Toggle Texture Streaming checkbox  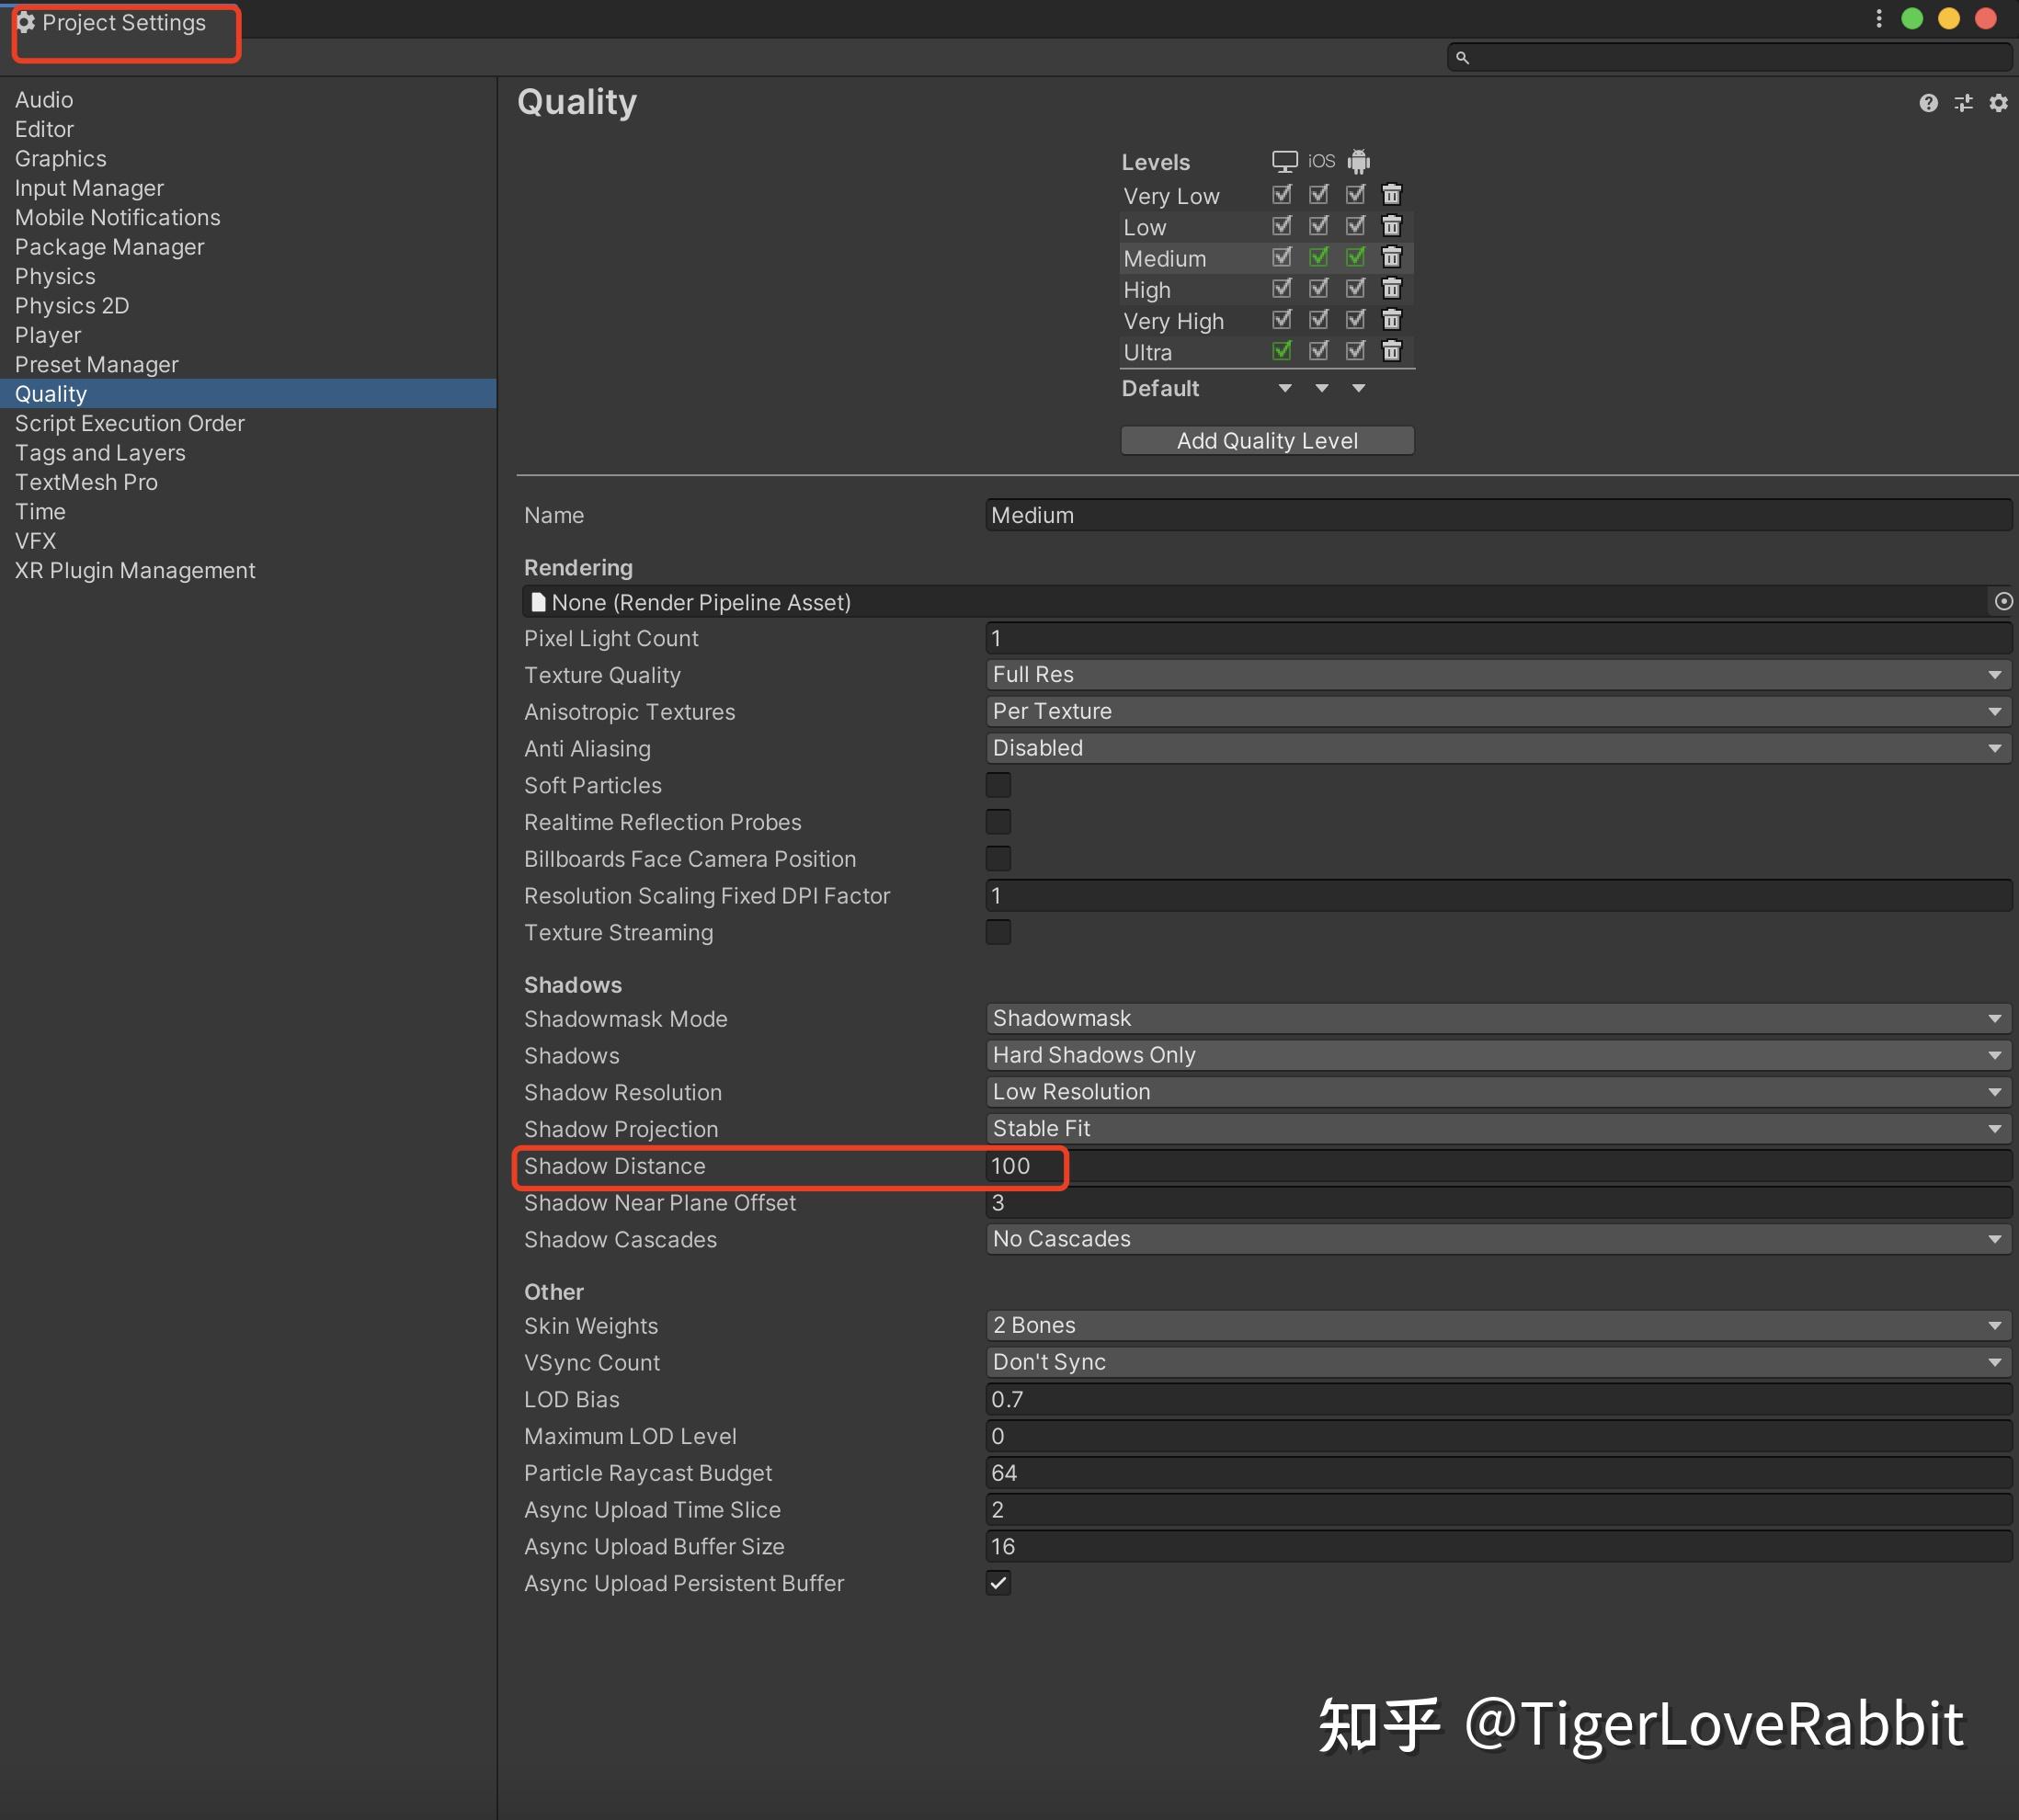click(998, 932)
